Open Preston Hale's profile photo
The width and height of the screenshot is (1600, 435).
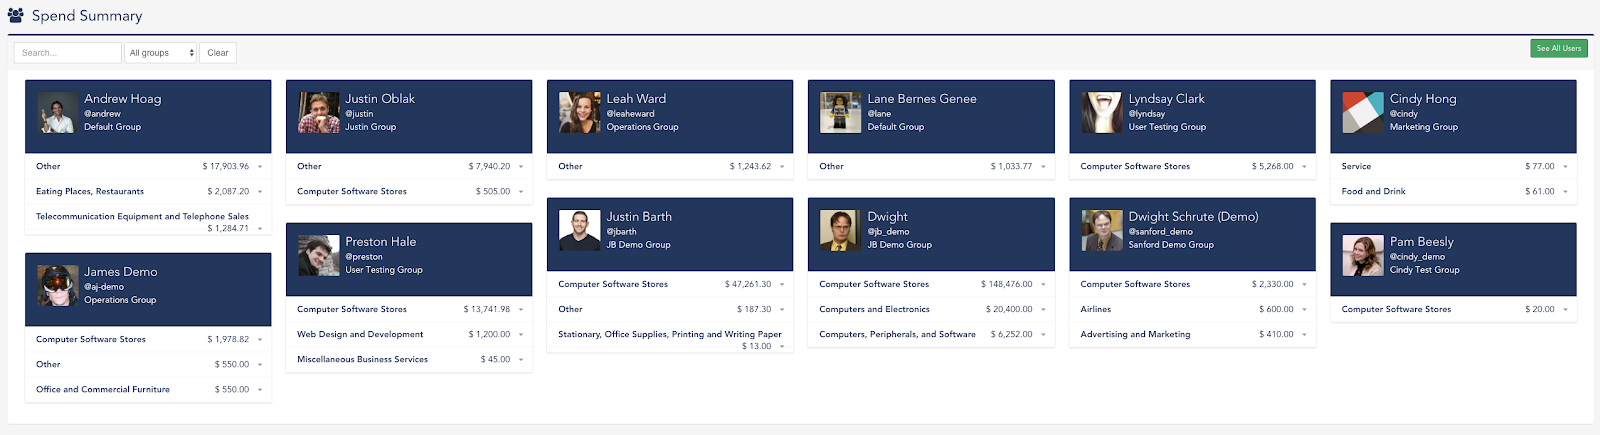(319, 256)
